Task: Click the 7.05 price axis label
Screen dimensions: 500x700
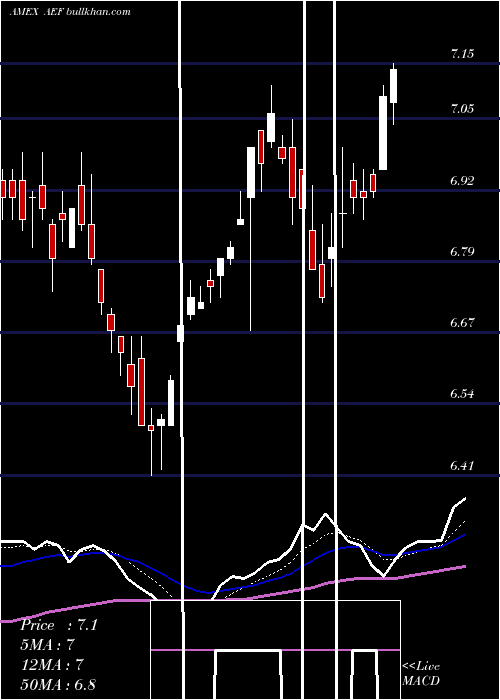Action: pyautogui.click(x=462, y=109)
